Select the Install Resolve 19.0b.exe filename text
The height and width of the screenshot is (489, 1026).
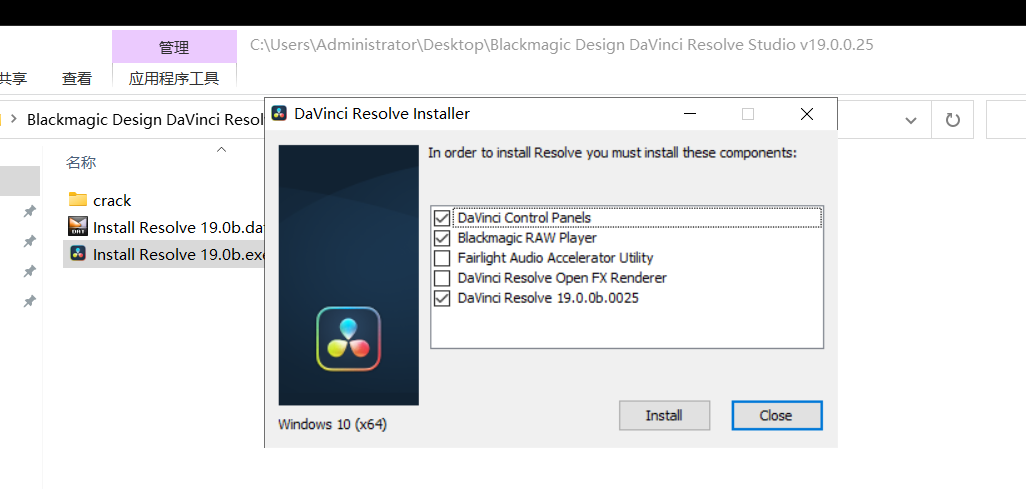pos(178,254)
